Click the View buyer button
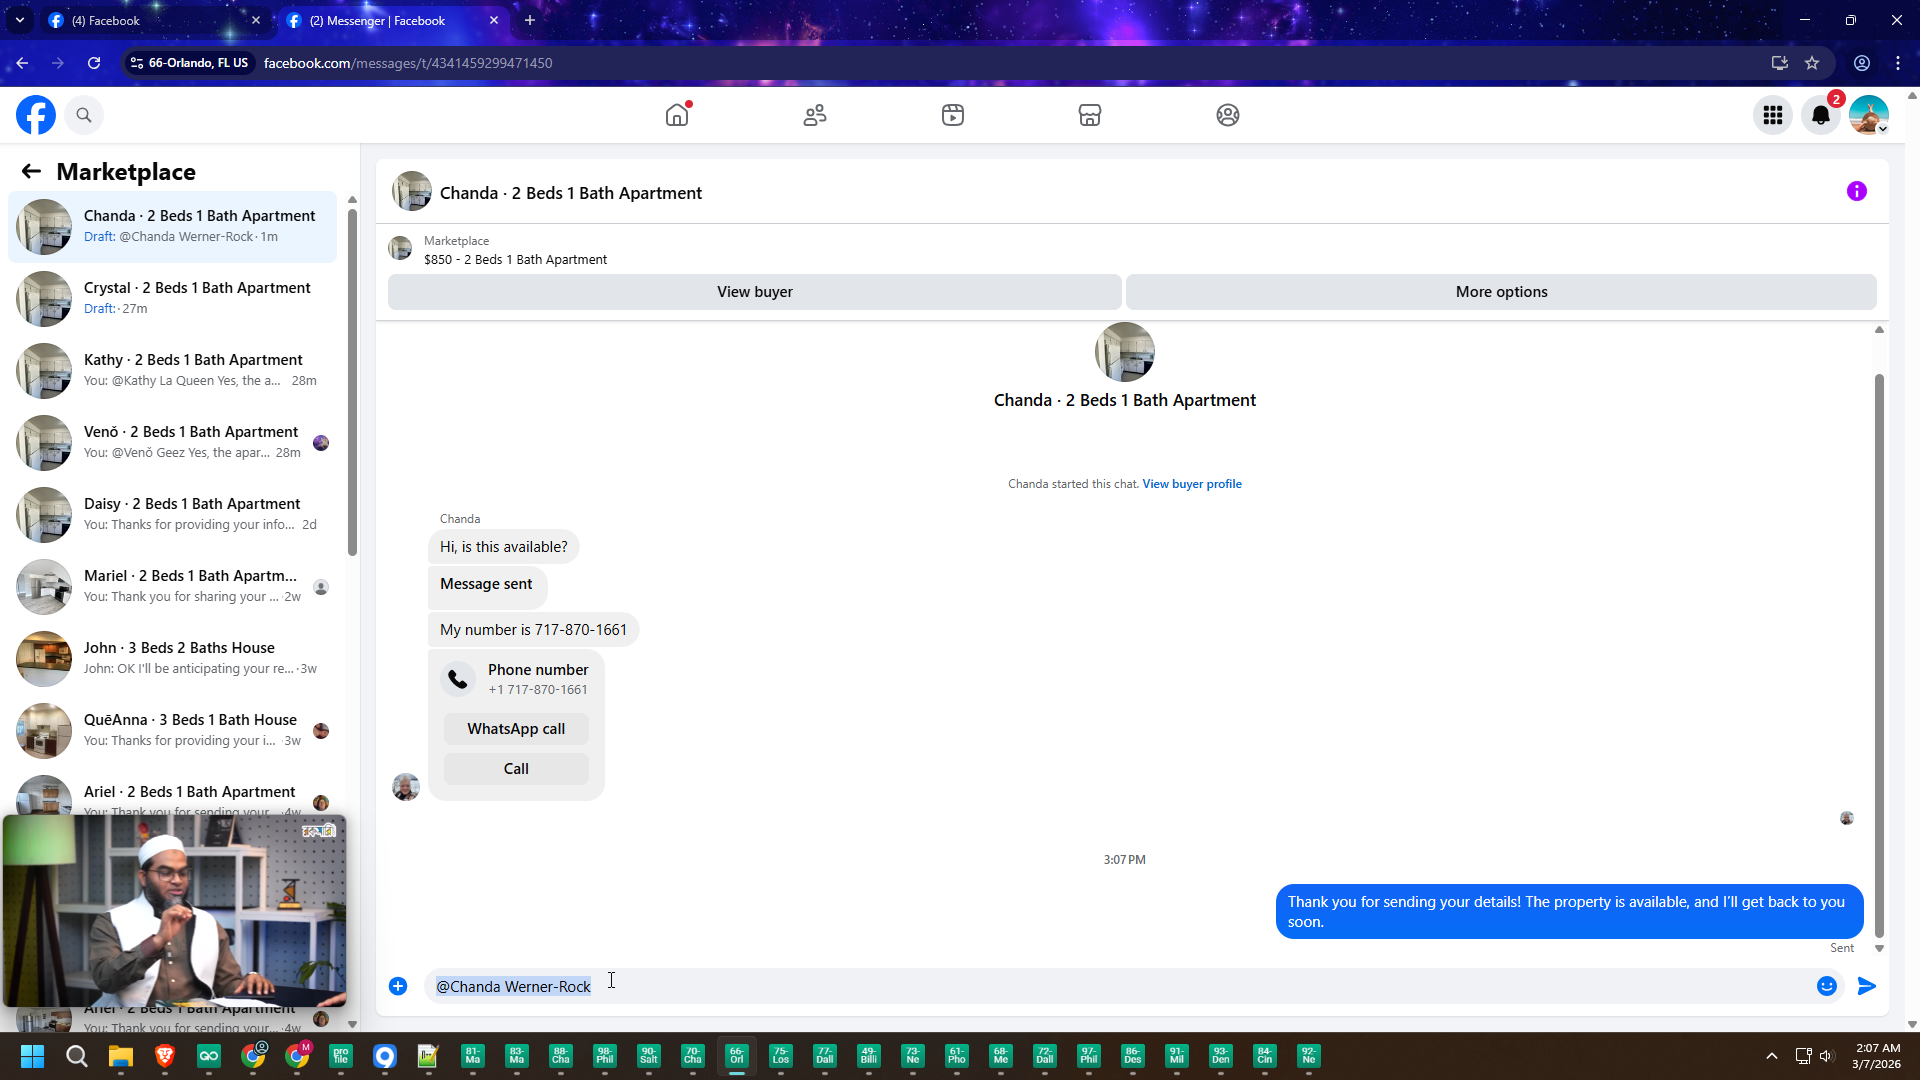Screen dimensions: 1920x1080 click(754, 292)
